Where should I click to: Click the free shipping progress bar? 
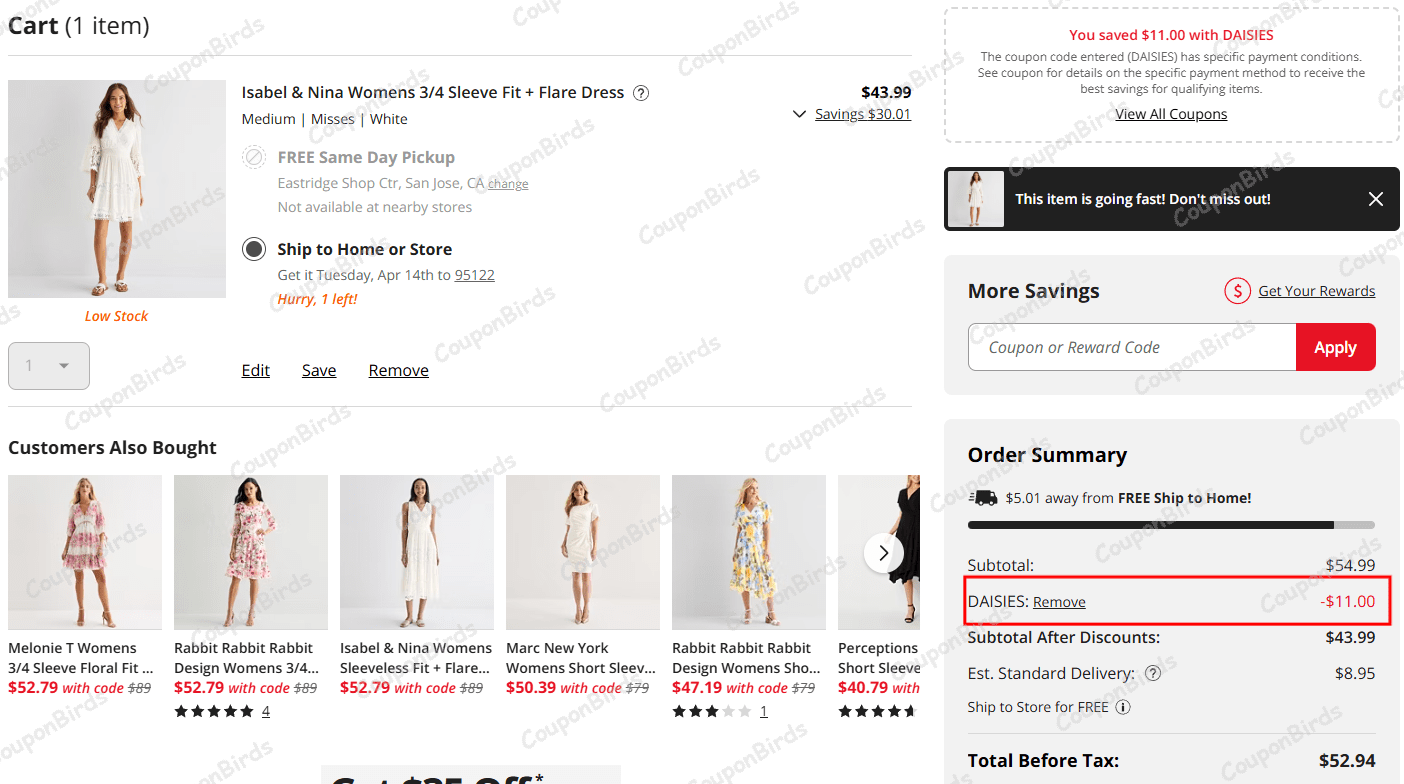[x=1171, y=524]
